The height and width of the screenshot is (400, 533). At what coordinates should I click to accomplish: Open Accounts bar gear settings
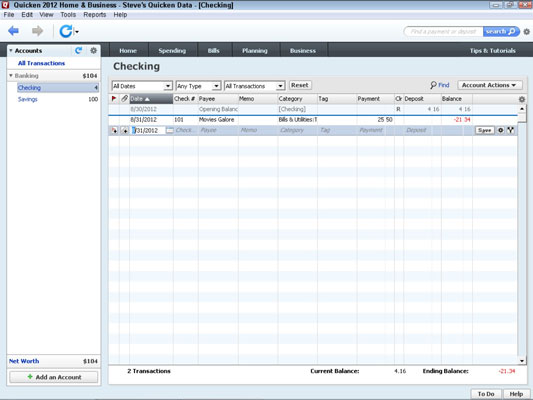[x=93, y=51]
